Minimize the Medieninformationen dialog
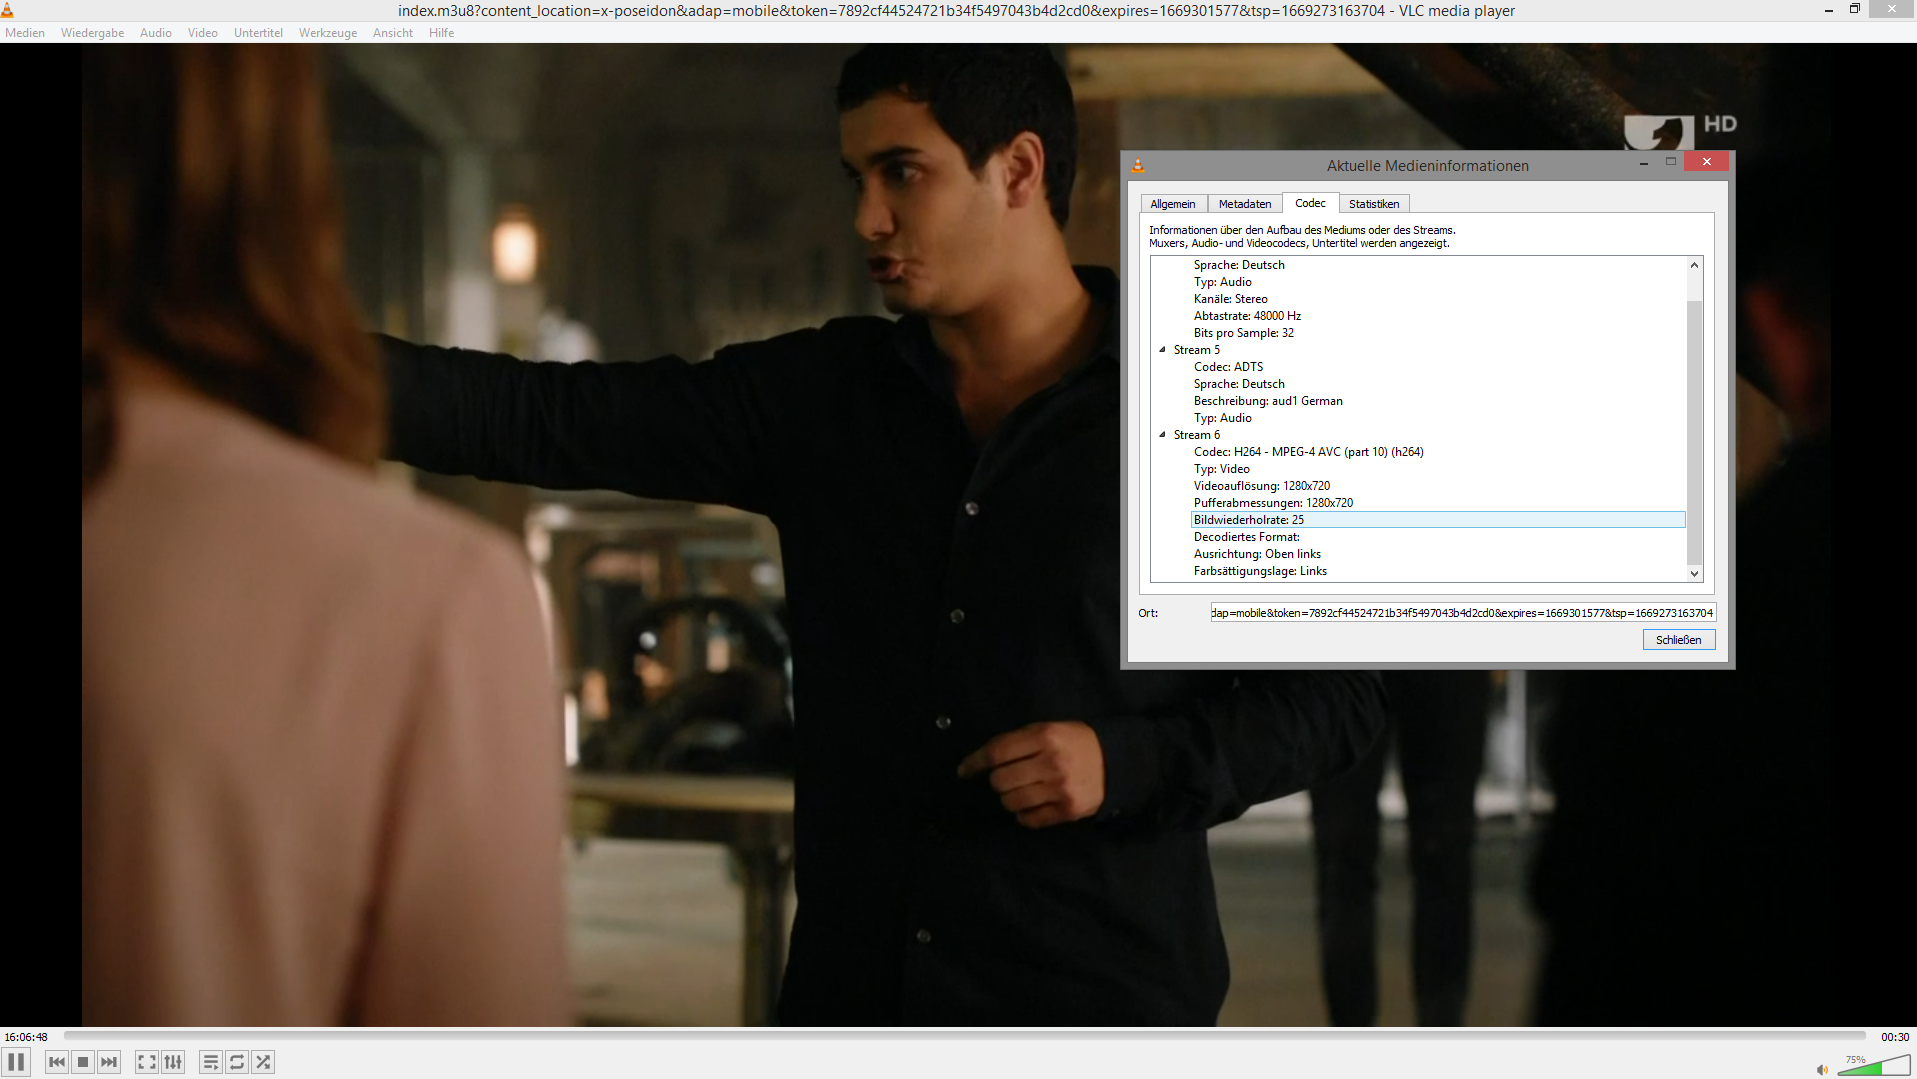 click(x=1644, y=163)
